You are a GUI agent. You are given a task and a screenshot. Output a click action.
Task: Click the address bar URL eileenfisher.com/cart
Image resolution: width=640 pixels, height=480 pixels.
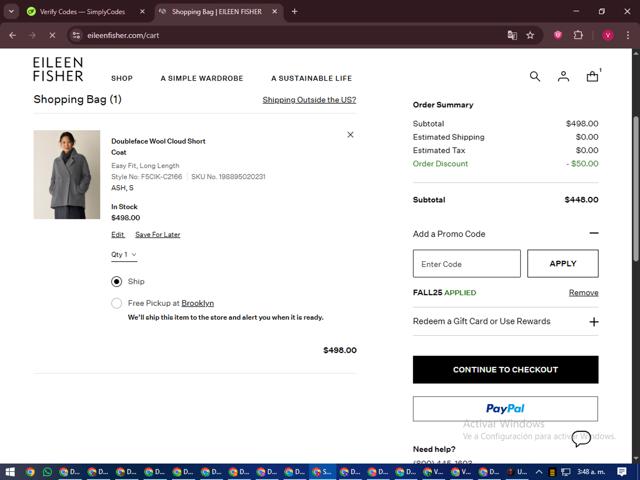click(x=123, y=36)
